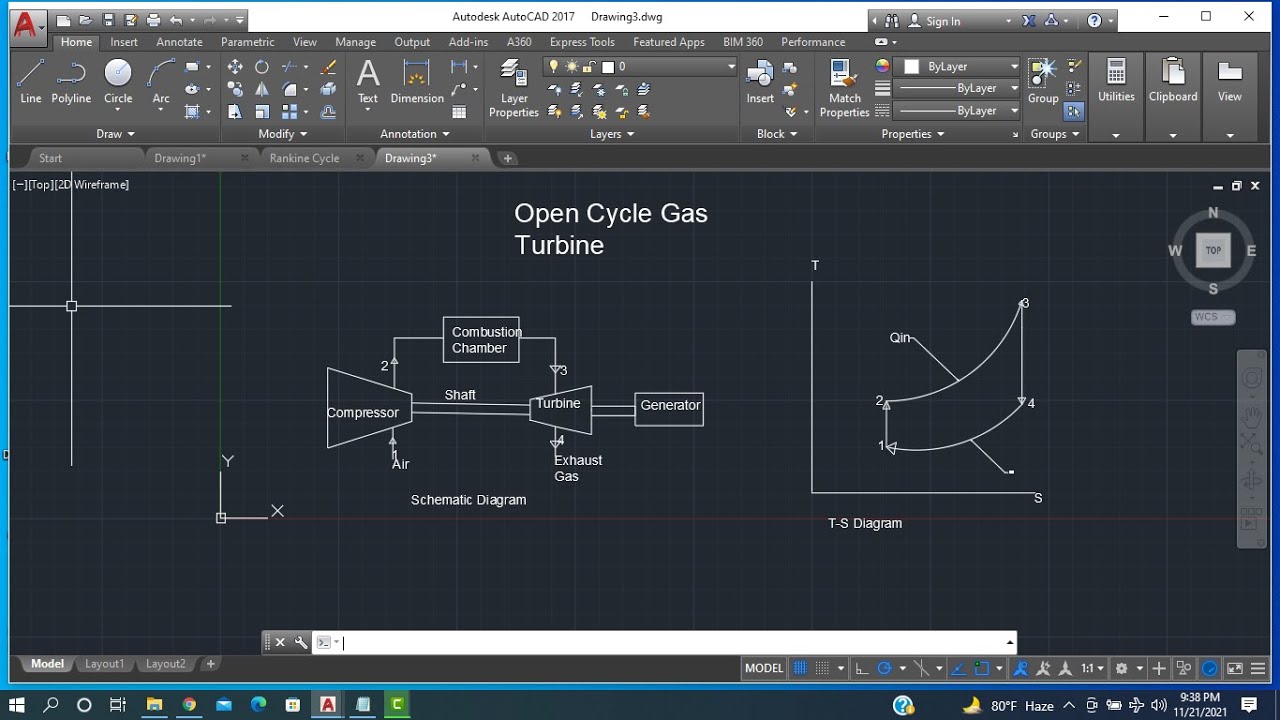Open the Annotate ribbon tab
Viewport: 1280px width, 720px height.
[x=179, y=42]
